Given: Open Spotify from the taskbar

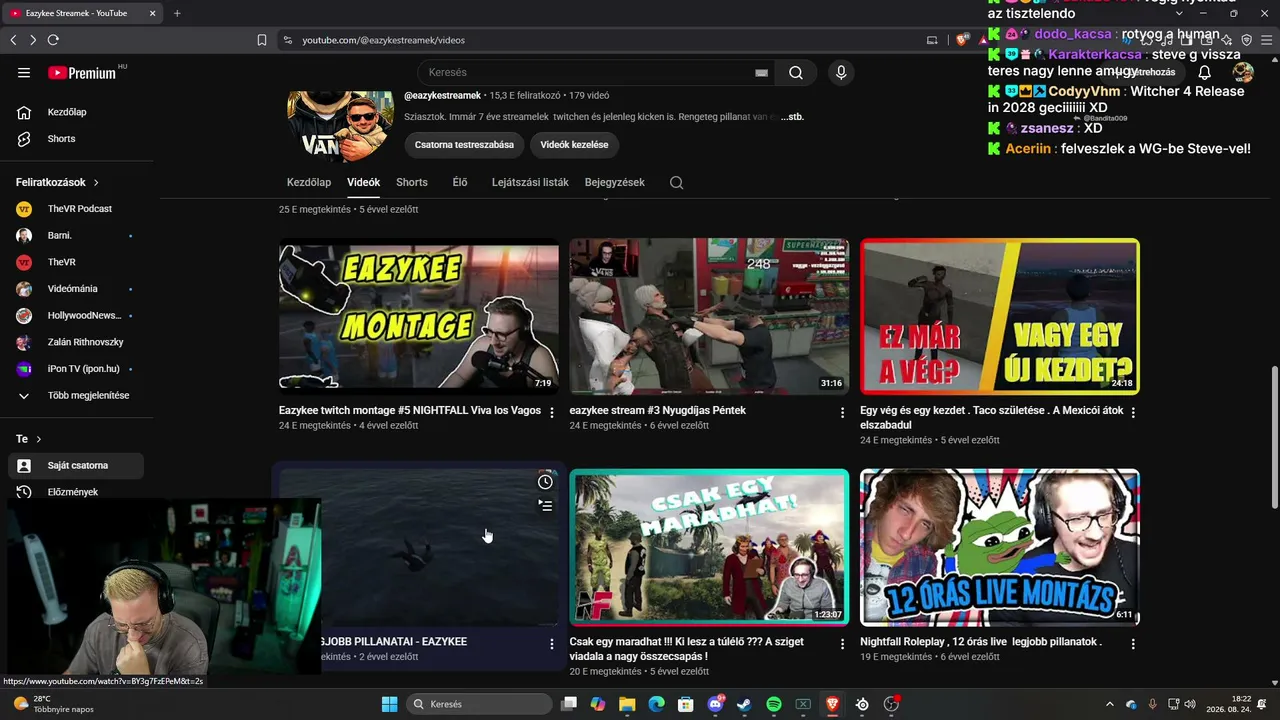Looking at the screenshot, I should point(774,704).
